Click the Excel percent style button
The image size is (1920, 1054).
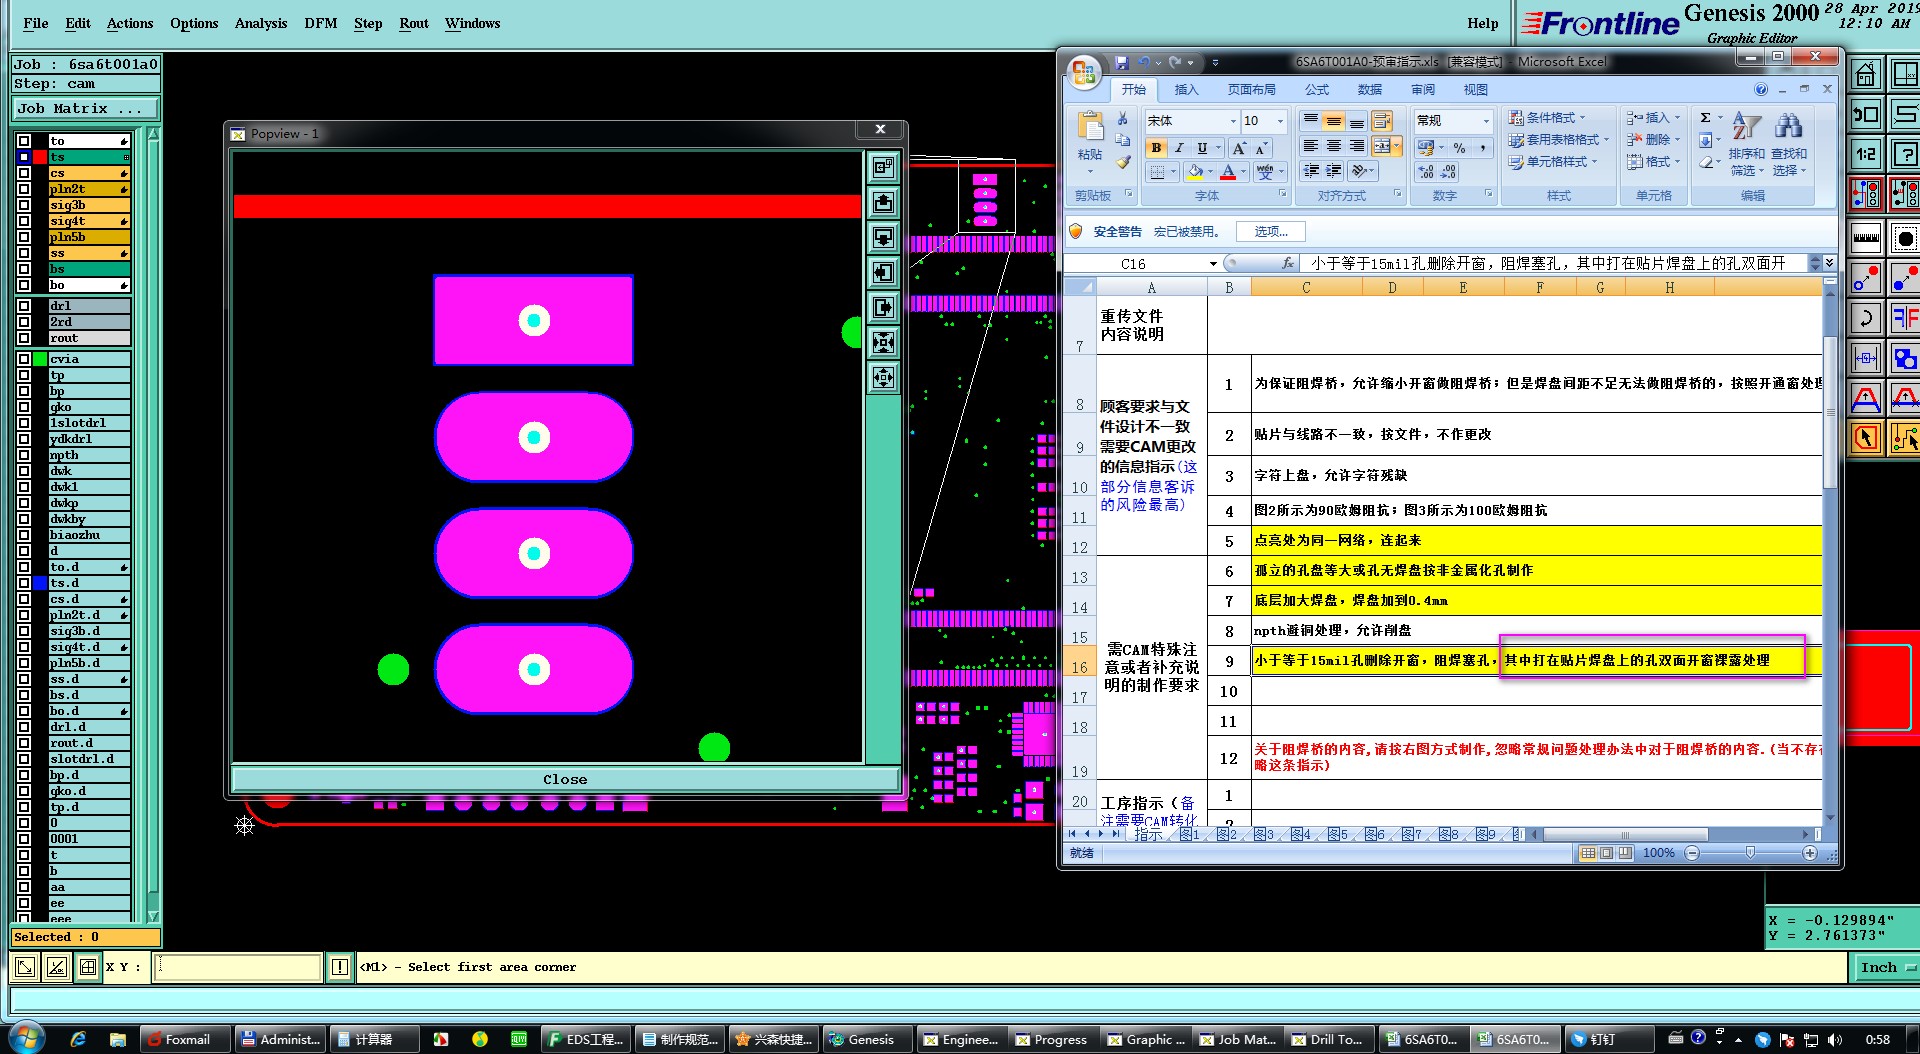coord(1459,148)
